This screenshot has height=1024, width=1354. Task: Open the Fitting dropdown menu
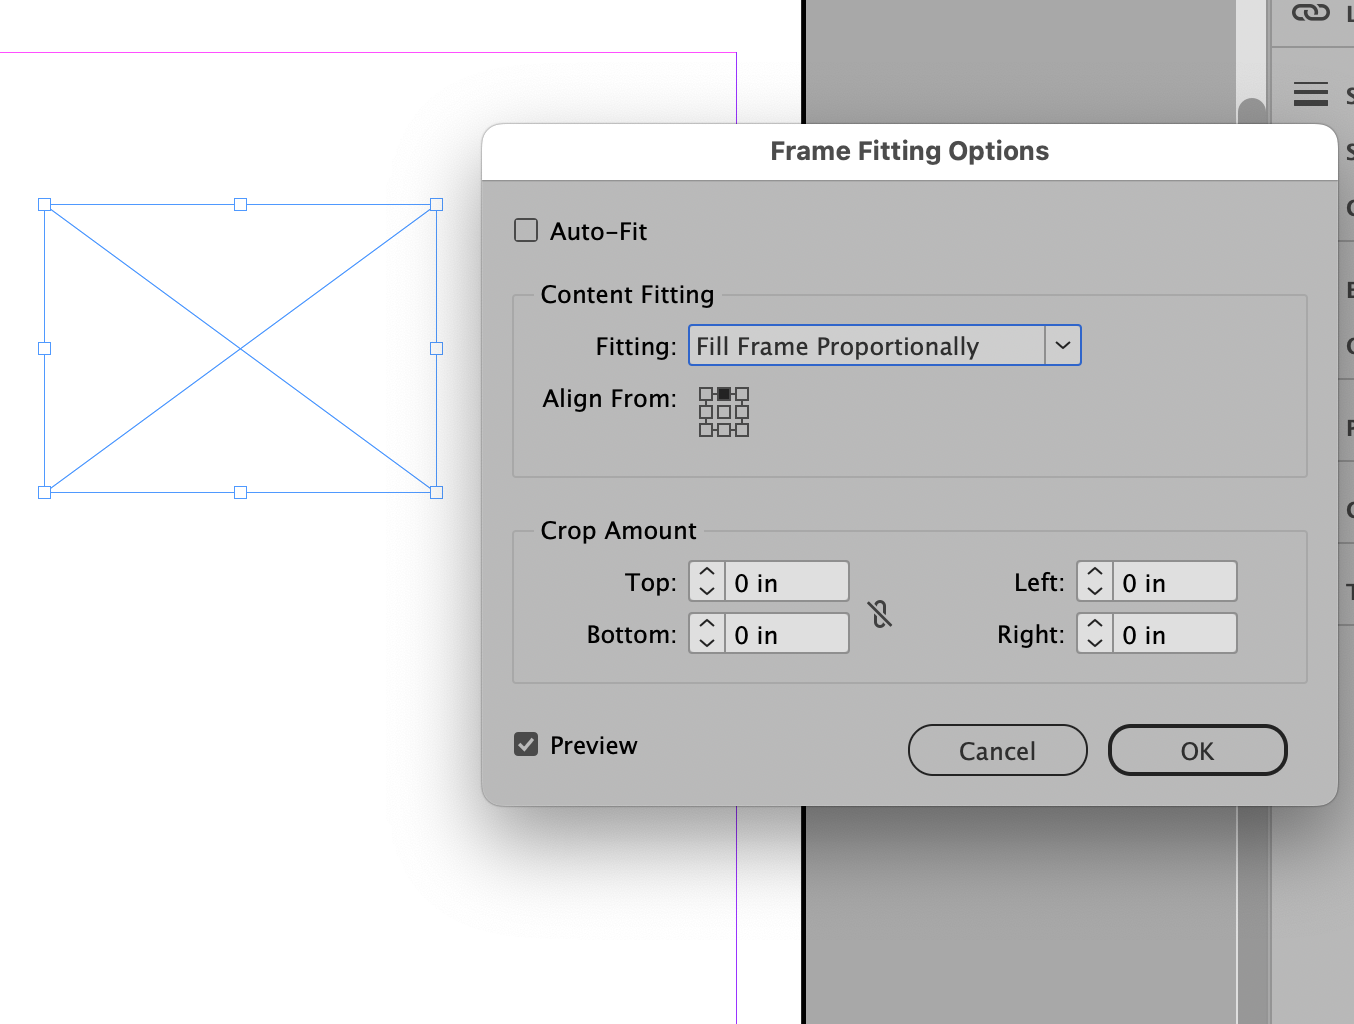[x=1062, y=345]
